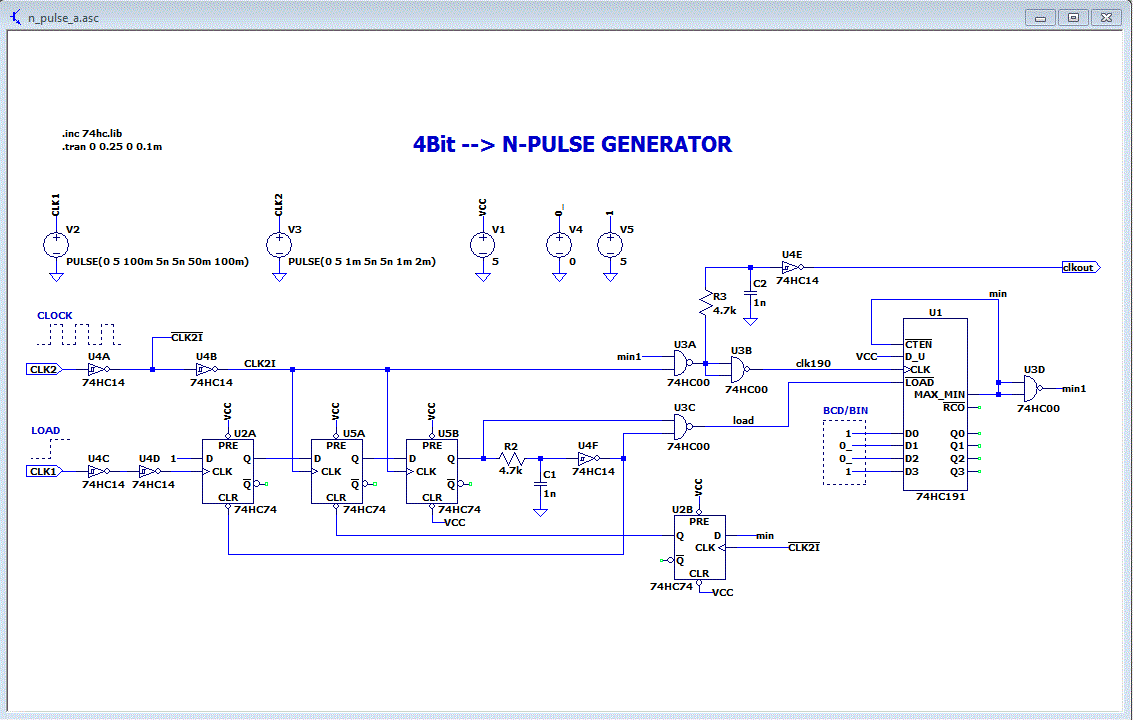Select the clkout output port flag
Viewport: 1133px width, 720px height.
point(1081,267)
